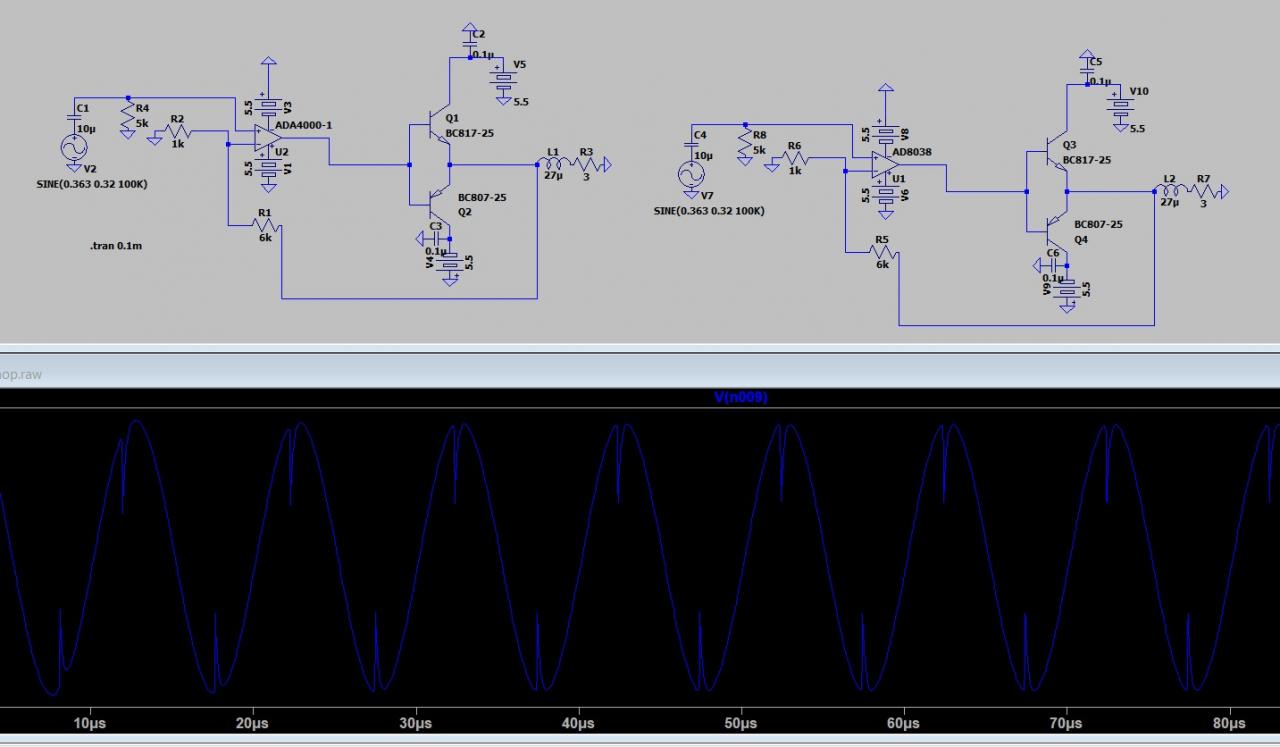Screen dimensions: 1280x747
Task: Click the 5k value beside R4
Action: (142, 123)
